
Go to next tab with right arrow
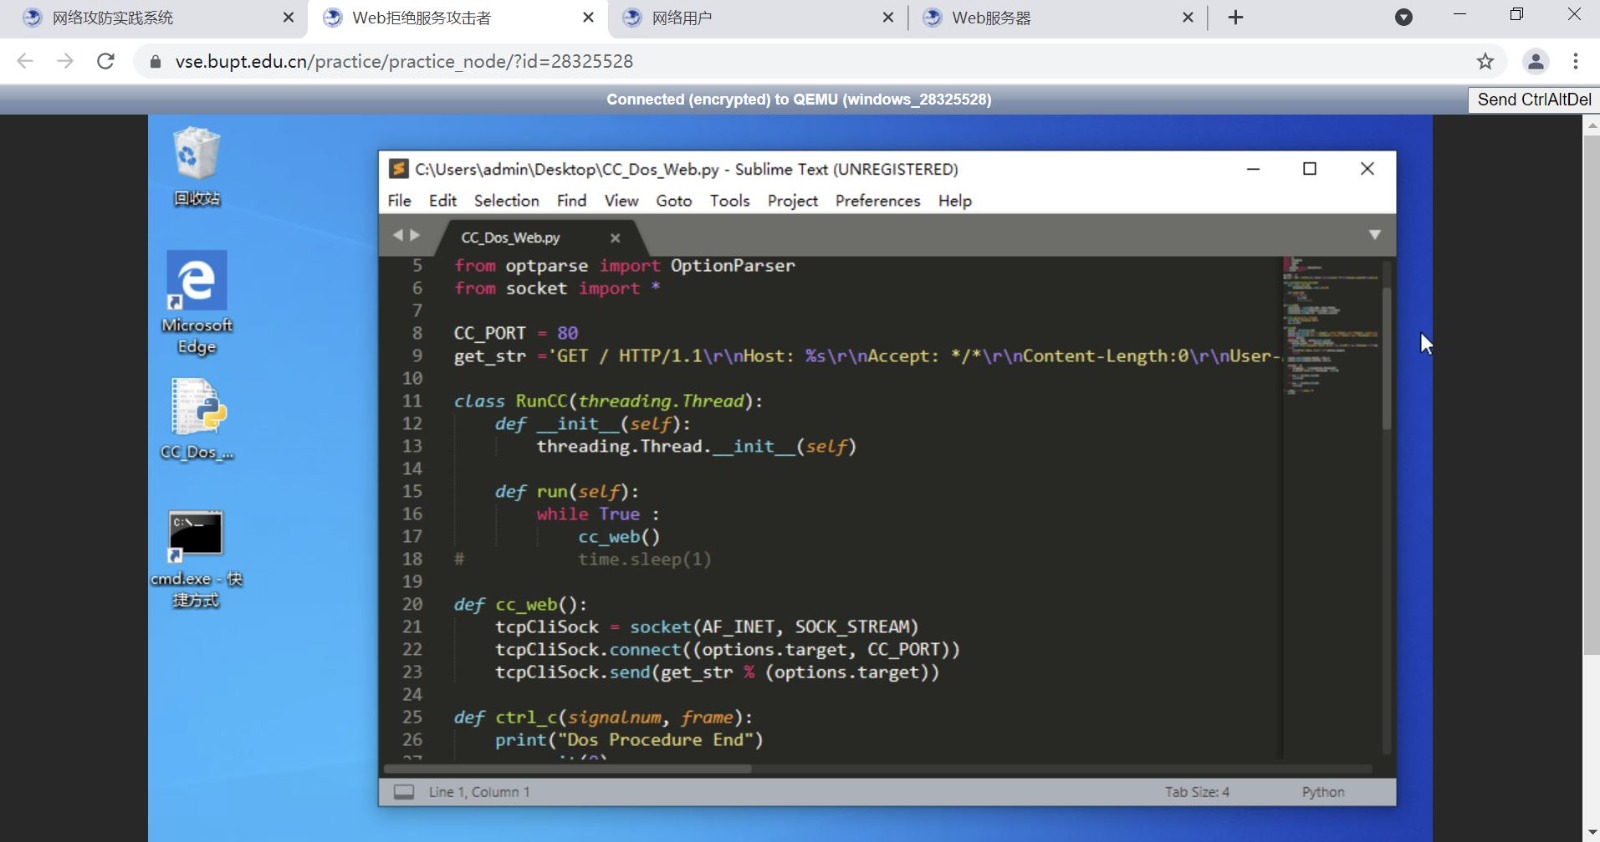415,235
